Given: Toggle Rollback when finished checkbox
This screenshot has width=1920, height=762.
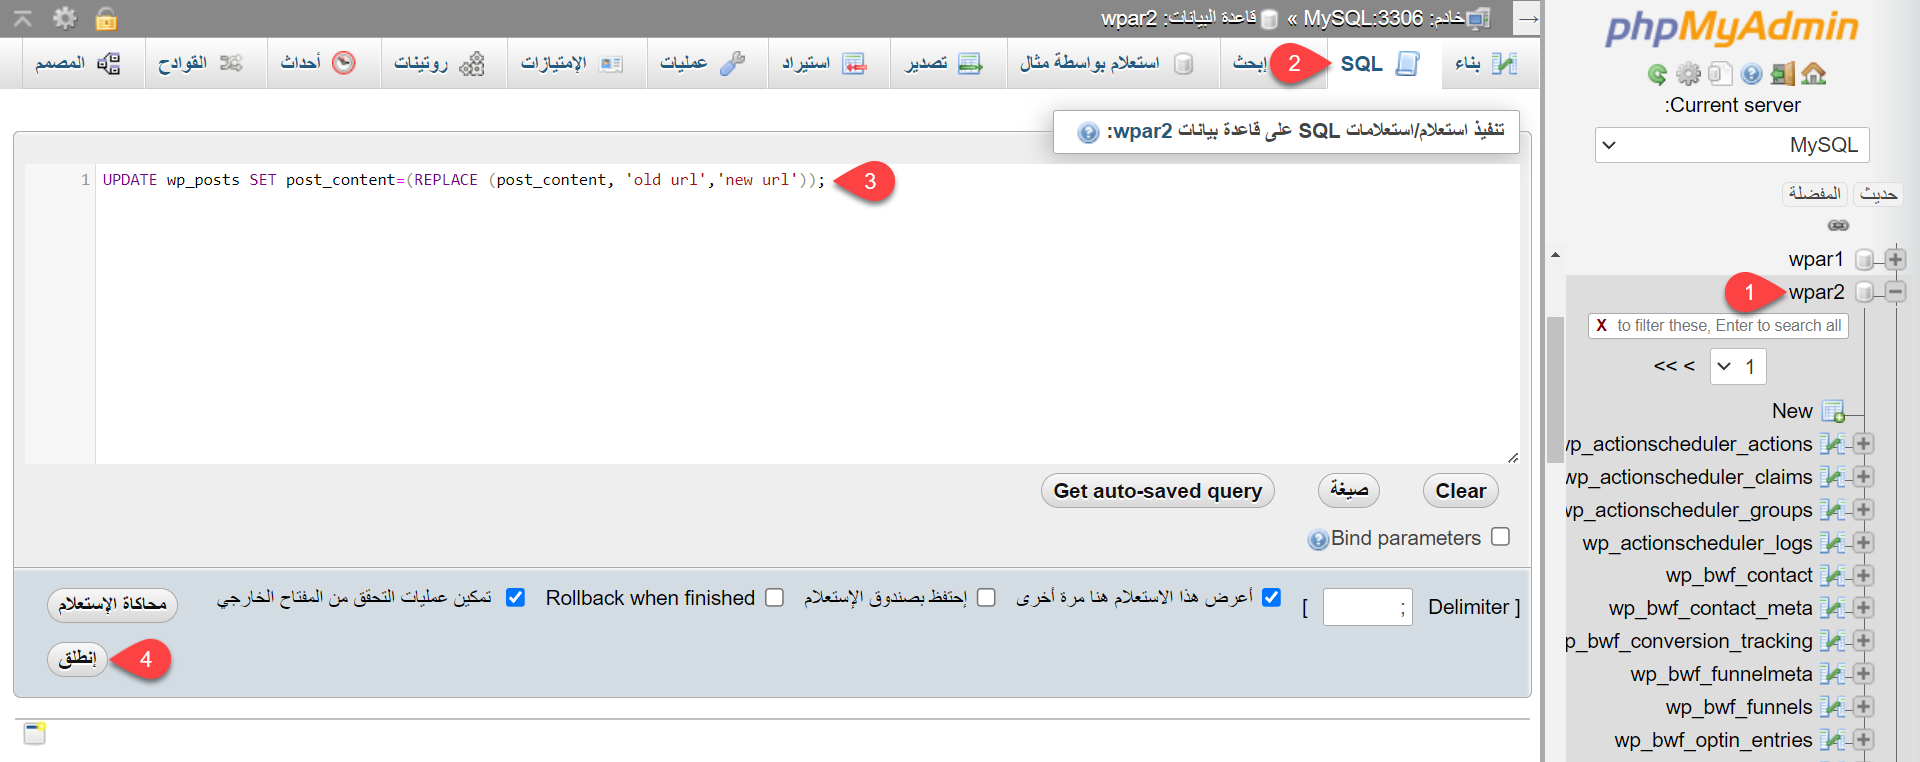Looking at the screenshot, I should tap(774, 597).
